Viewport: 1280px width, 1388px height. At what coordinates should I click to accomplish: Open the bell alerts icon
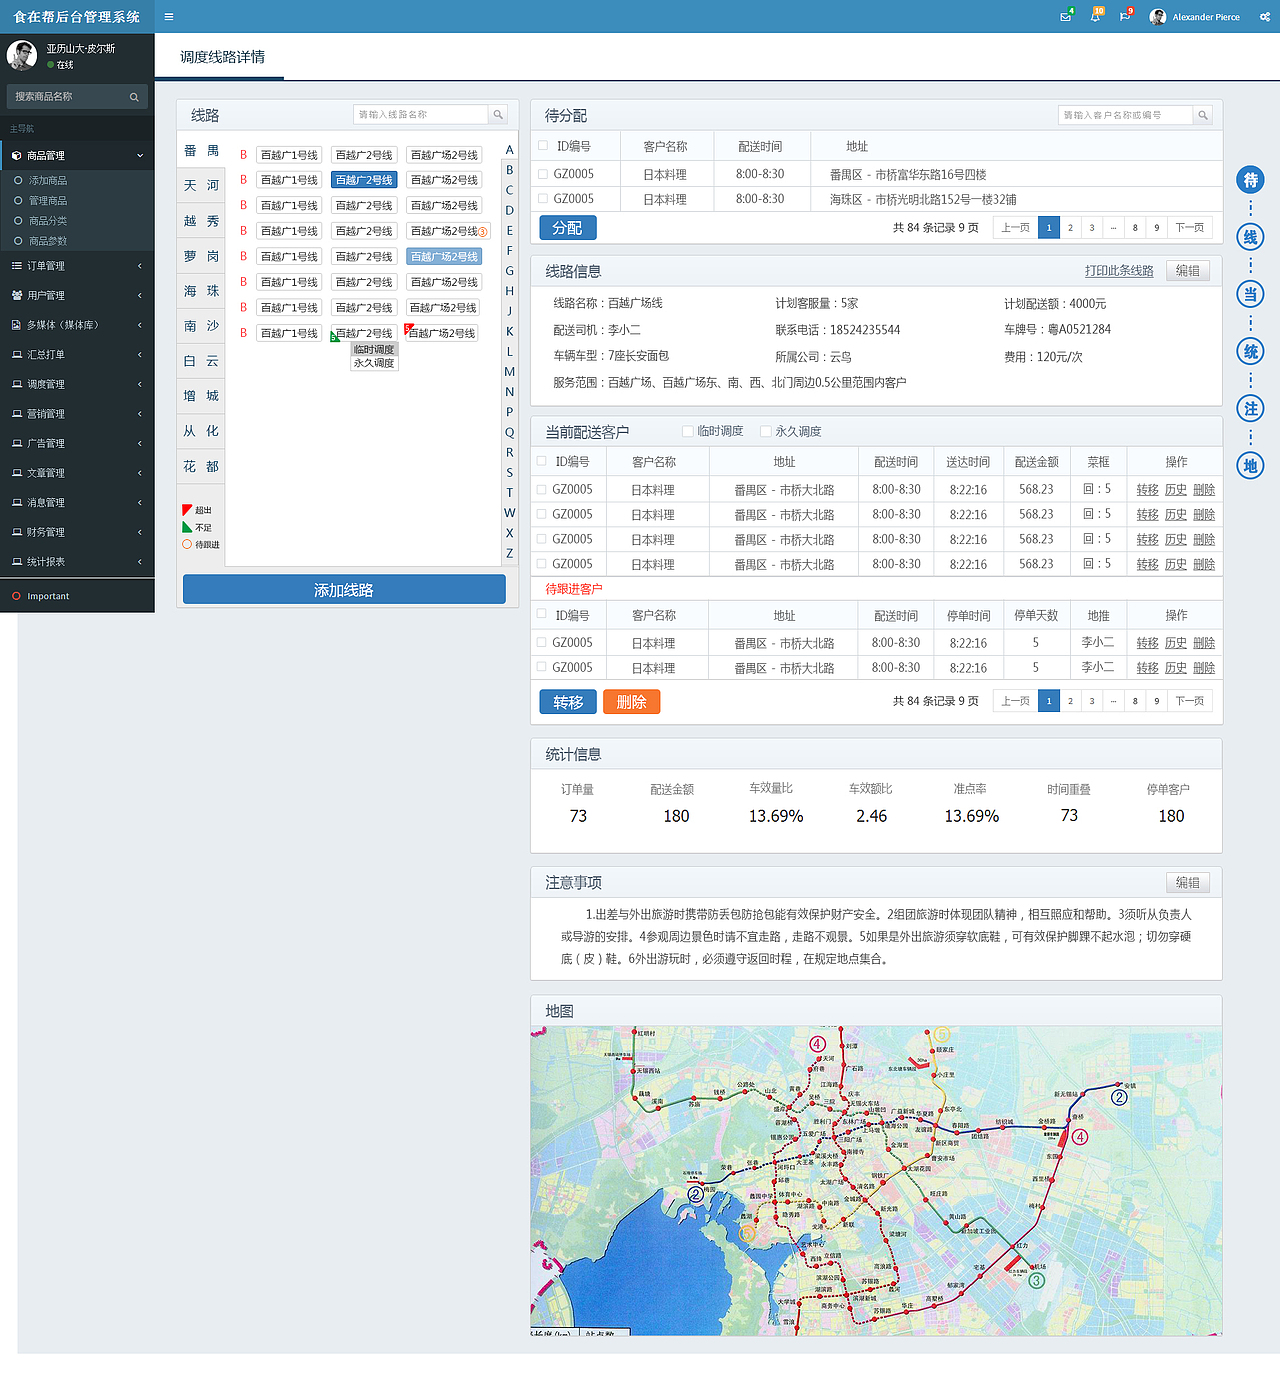[x=1095, y=17]
